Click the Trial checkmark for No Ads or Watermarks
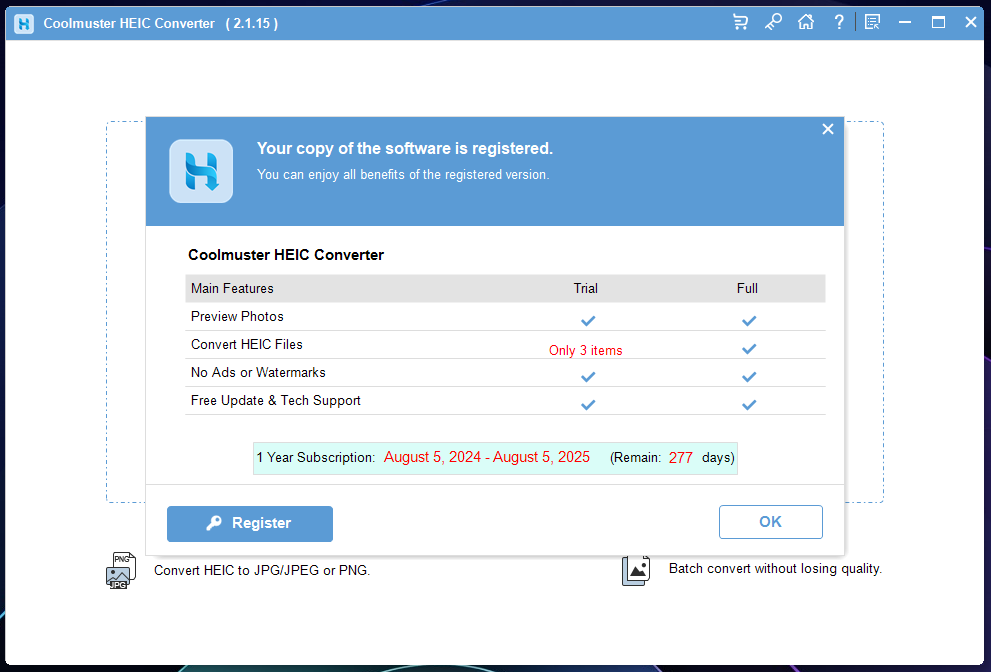Image resolution: width=991 pixels, height=672 pixels. click(588, 377)
